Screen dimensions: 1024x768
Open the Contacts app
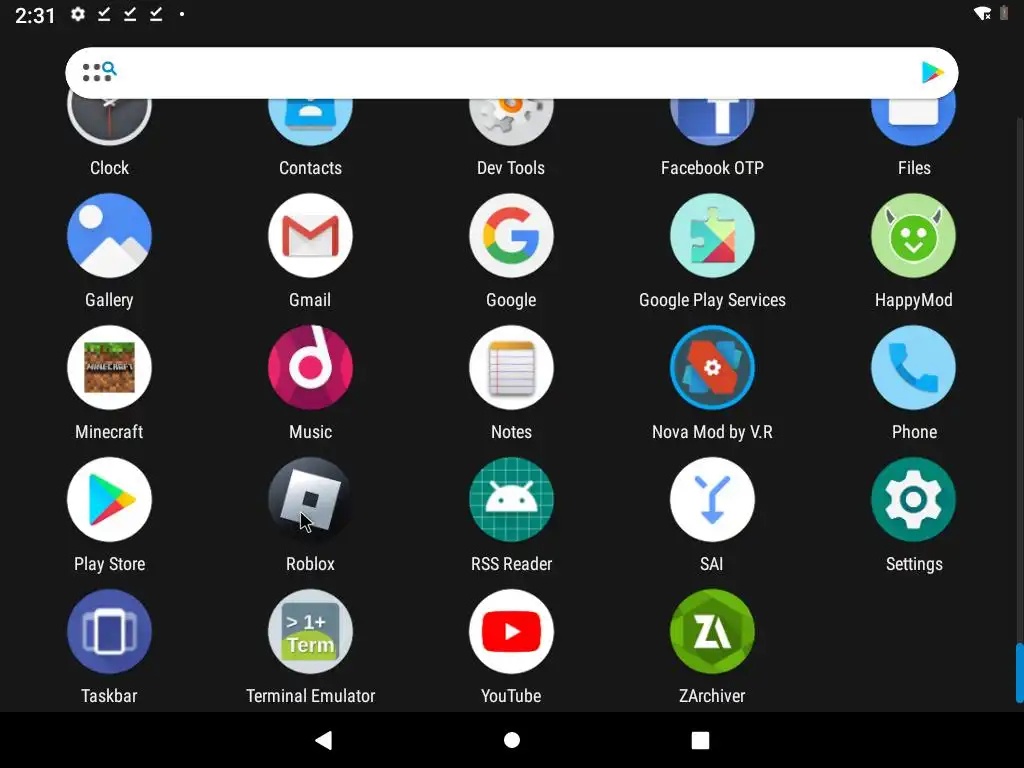(310, 123)
